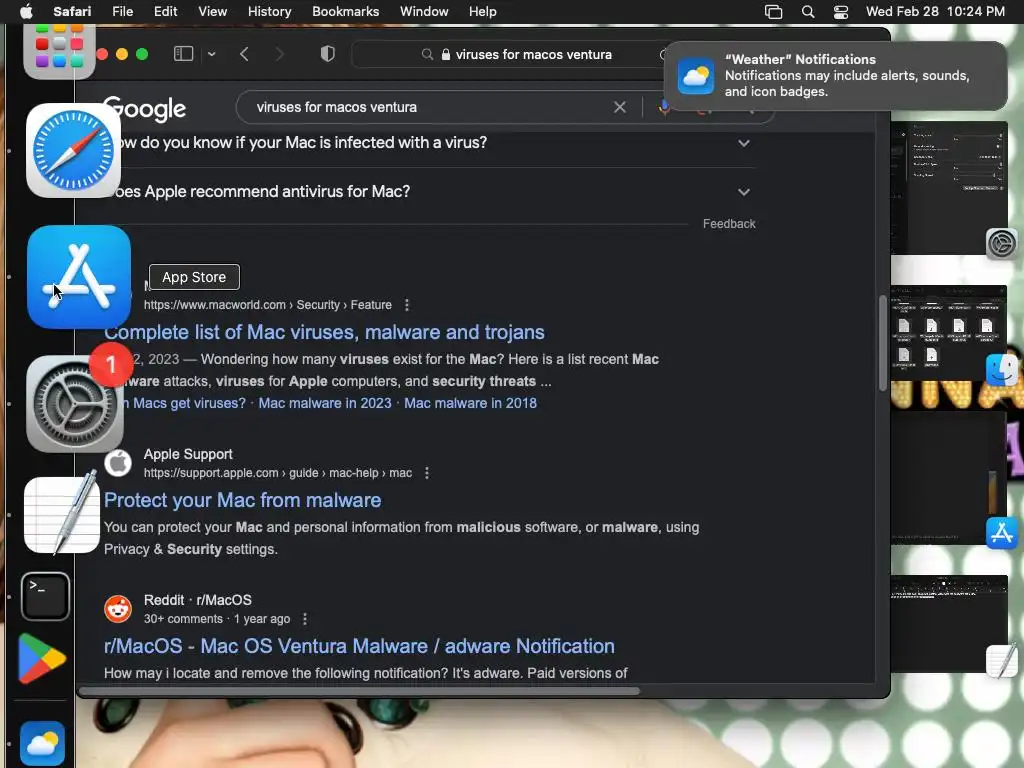Go back in Safari history
Screen dimensions: 1024x768
[244, 54]
